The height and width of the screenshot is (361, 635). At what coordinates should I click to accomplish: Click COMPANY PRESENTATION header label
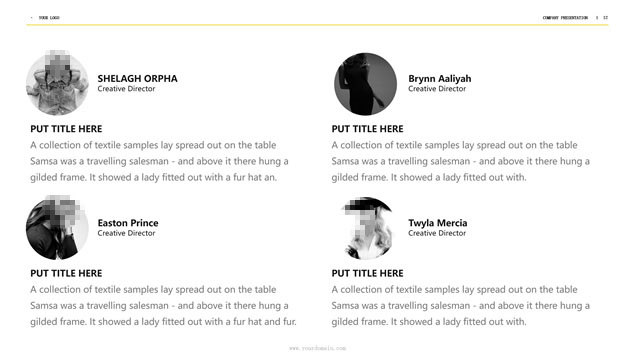click(x=565, y=18)
